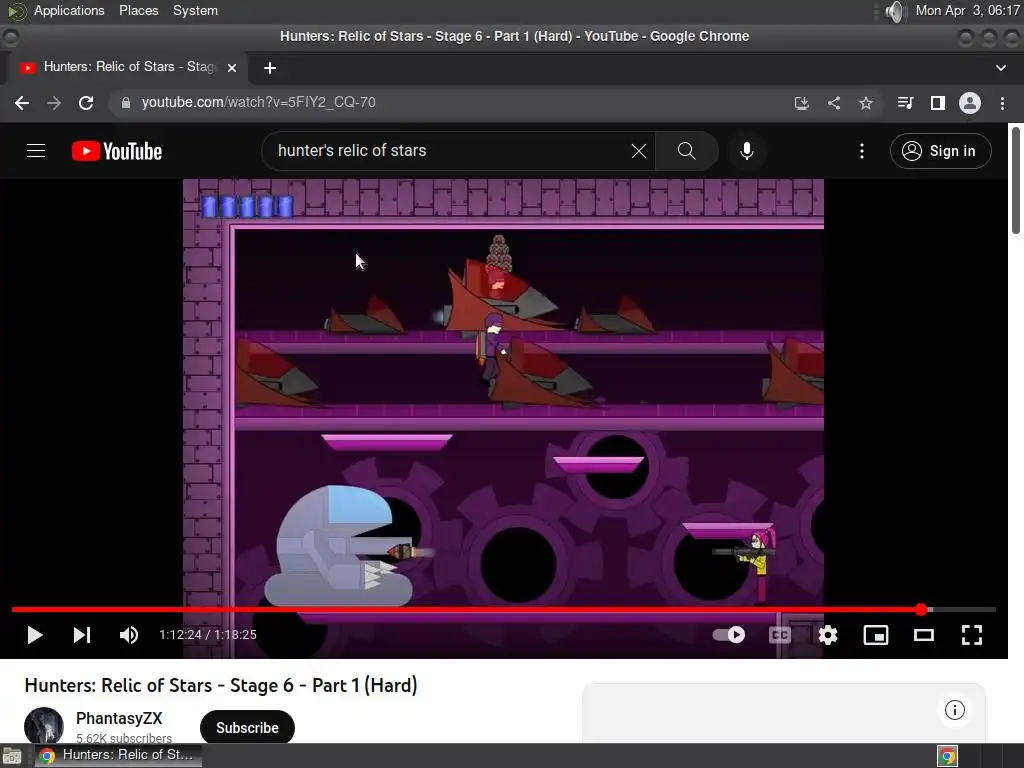
Task: Click the install app icon in address bar
Action: click(801, 103)
